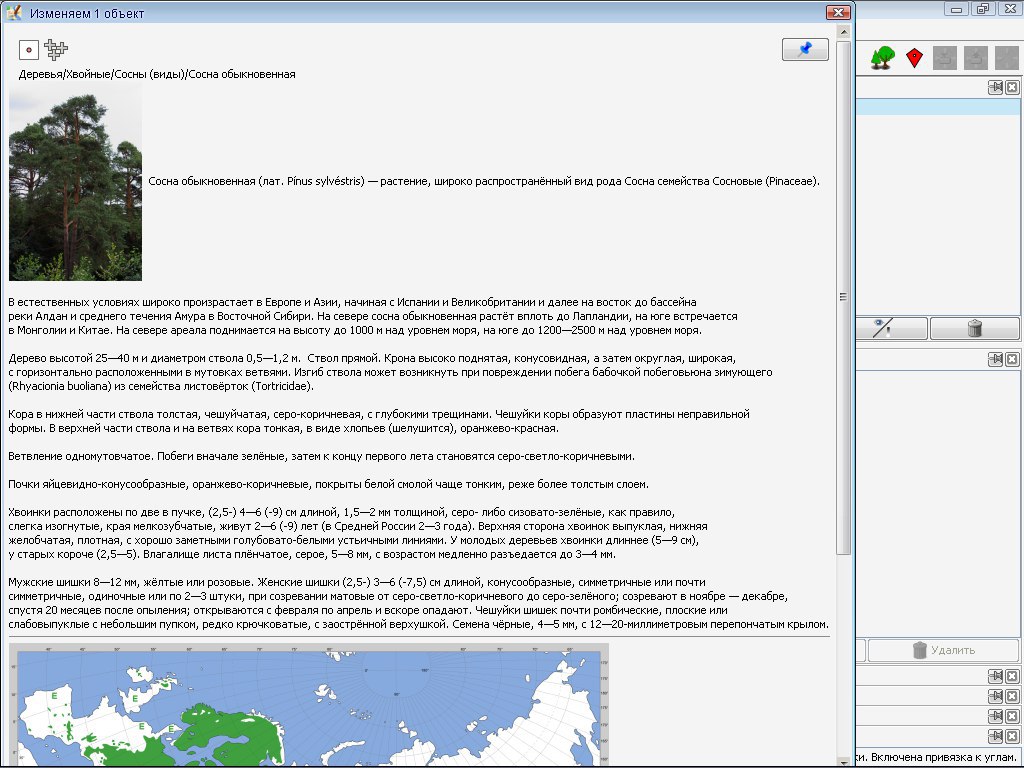Close the top panel containing the highlighted row
This screenshot has height=768, width=1024.
pos(1012,87)
